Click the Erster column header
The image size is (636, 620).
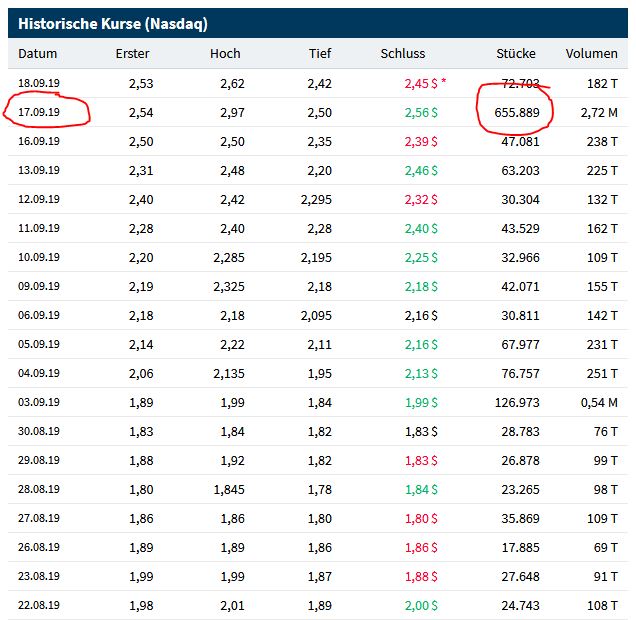(132, 54)
